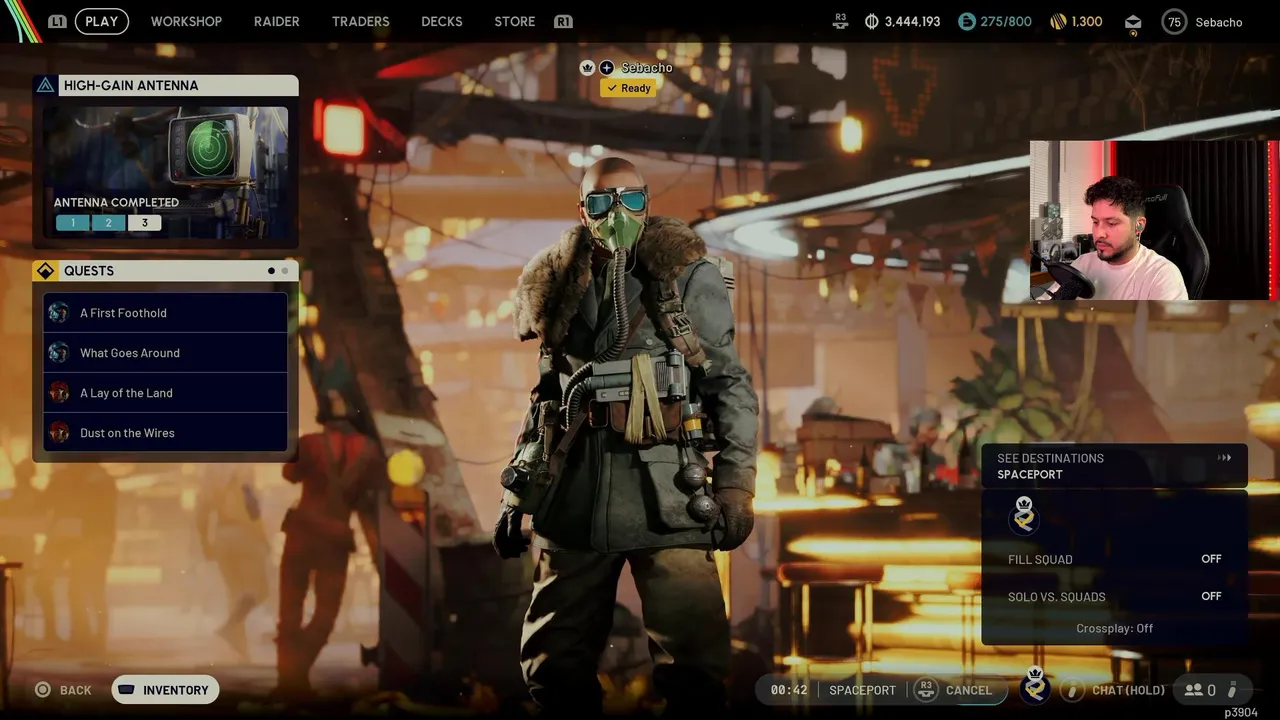Click the trader portrait beside A First Foothold
Image resolution: width=1280 pixels, height=720 pixels.
(59, 313)
